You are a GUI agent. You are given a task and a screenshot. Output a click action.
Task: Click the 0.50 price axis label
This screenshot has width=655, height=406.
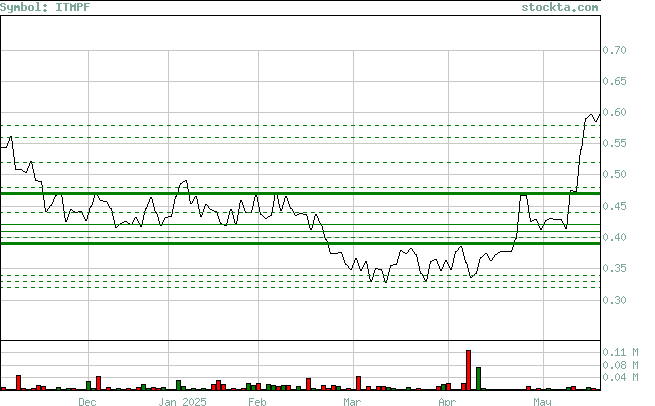point(614,174)
